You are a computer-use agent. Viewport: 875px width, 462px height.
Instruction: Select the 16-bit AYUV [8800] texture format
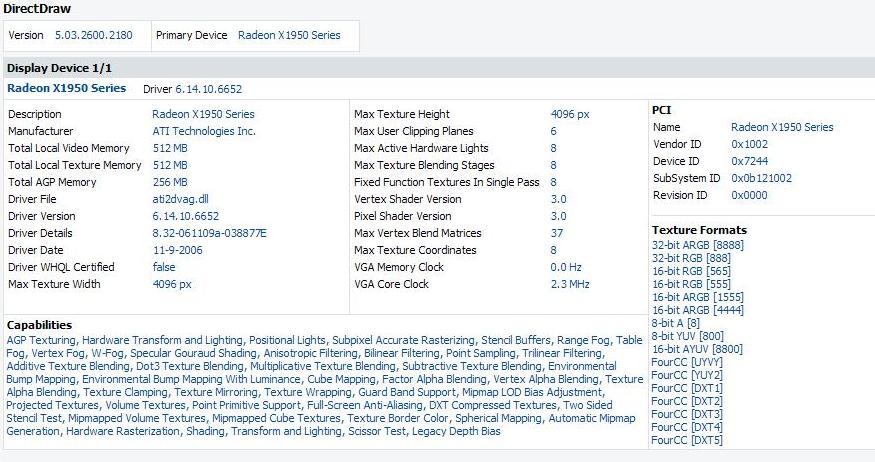point(698,349)
